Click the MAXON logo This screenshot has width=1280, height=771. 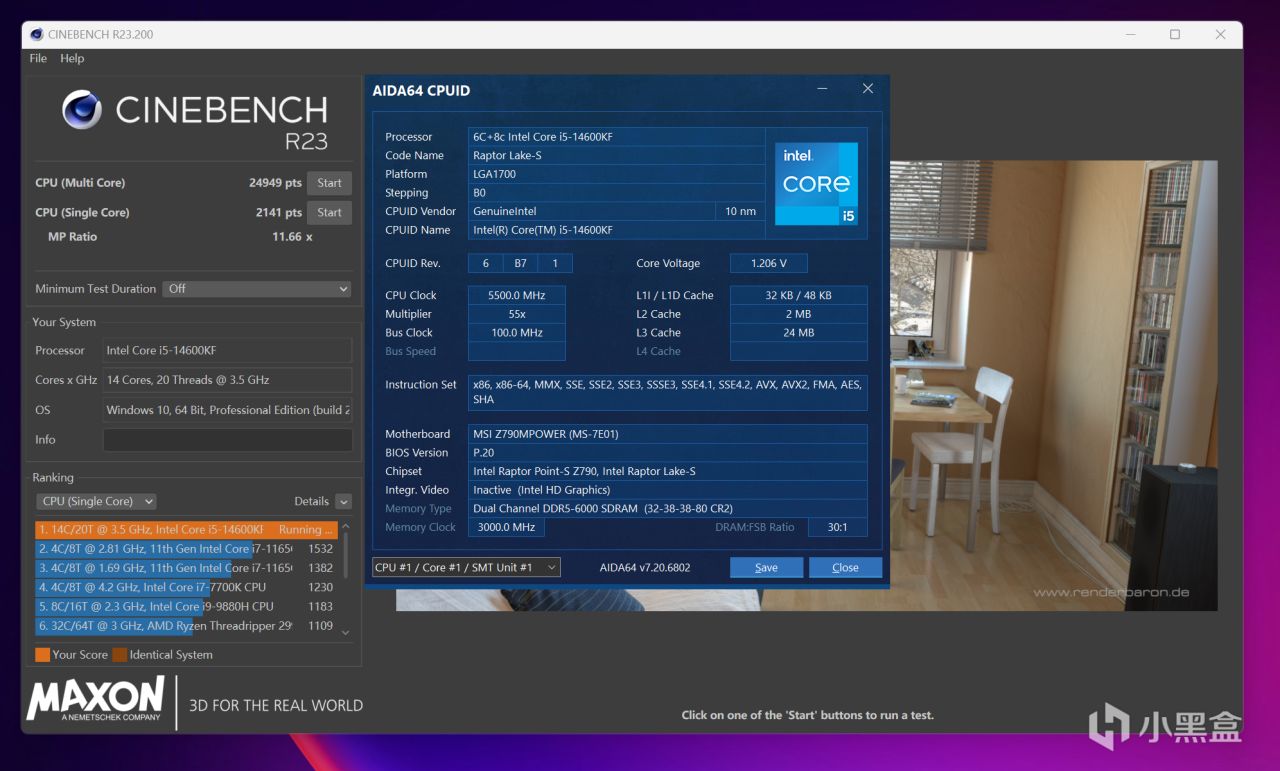pyautogui.click(x=95, y=699)
